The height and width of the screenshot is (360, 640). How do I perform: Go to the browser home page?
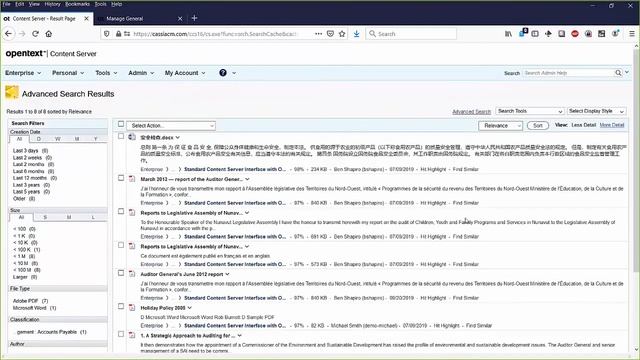49,34
